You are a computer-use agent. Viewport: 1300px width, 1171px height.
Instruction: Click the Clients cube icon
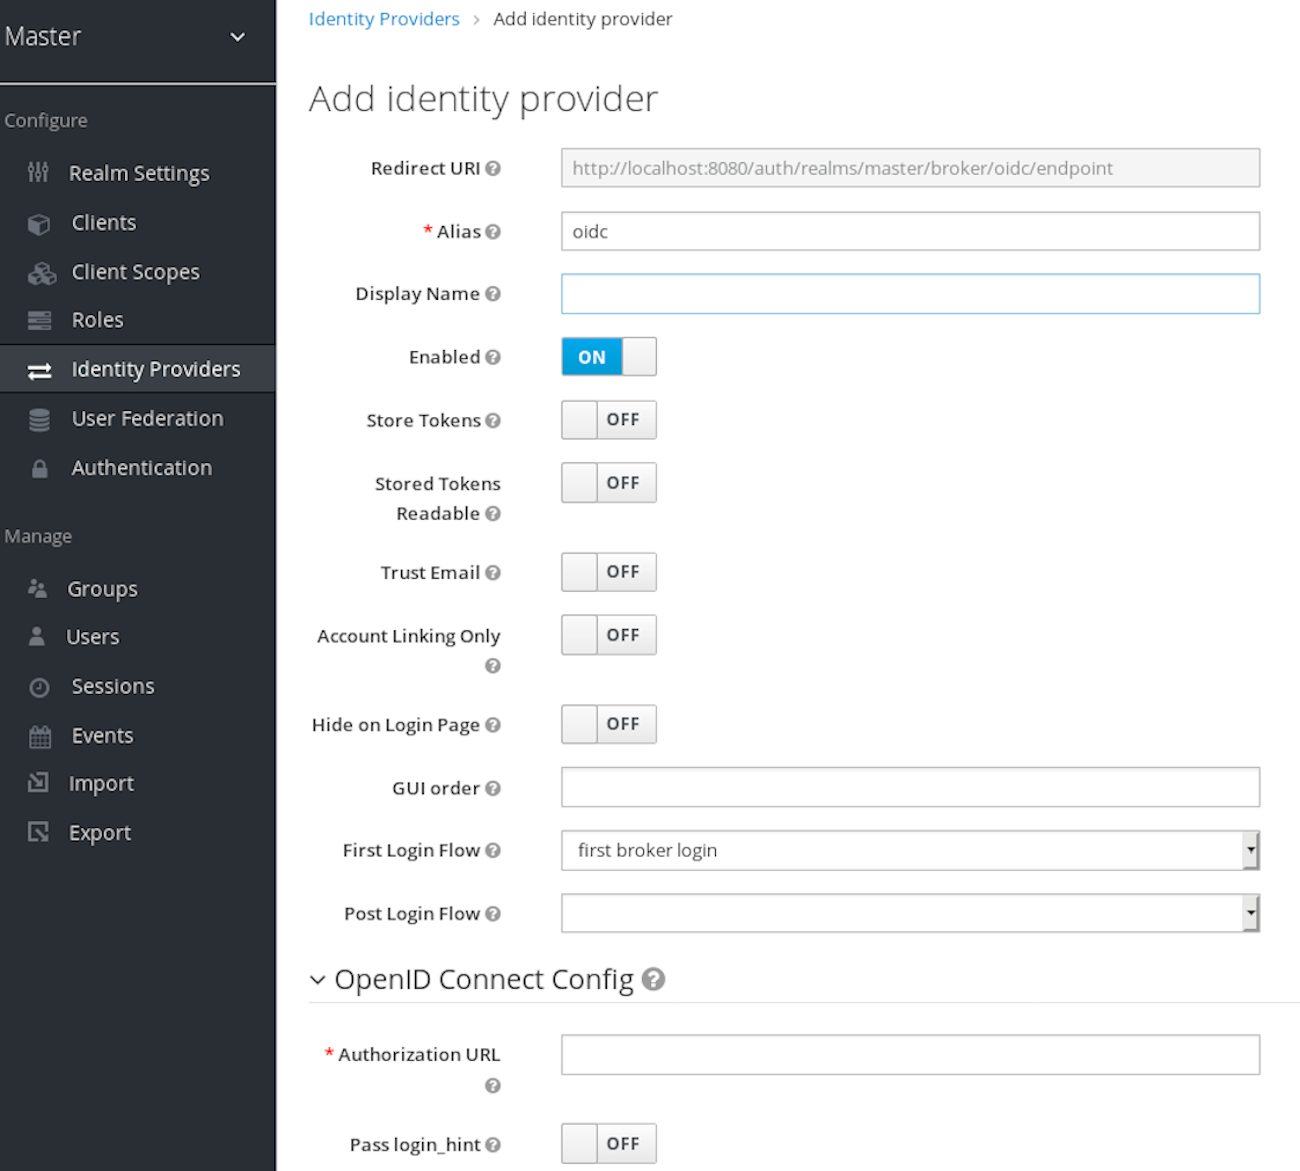click(x=39, y=224)
